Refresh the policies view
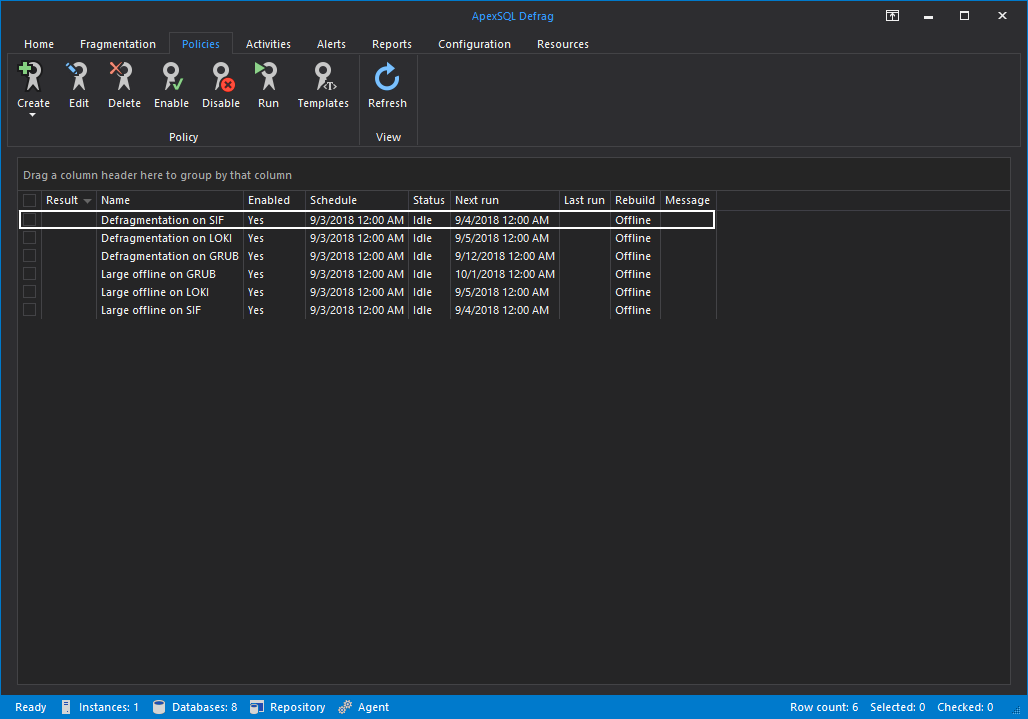 387,78
